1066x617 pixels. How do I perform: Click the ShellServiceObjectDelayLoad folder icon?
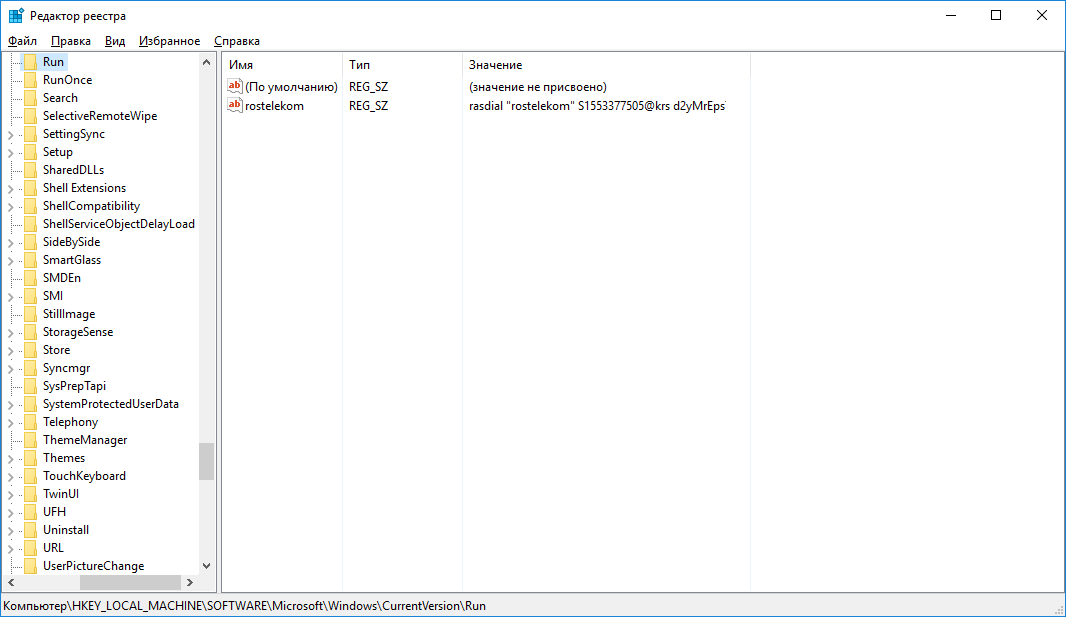click(31, 224)
